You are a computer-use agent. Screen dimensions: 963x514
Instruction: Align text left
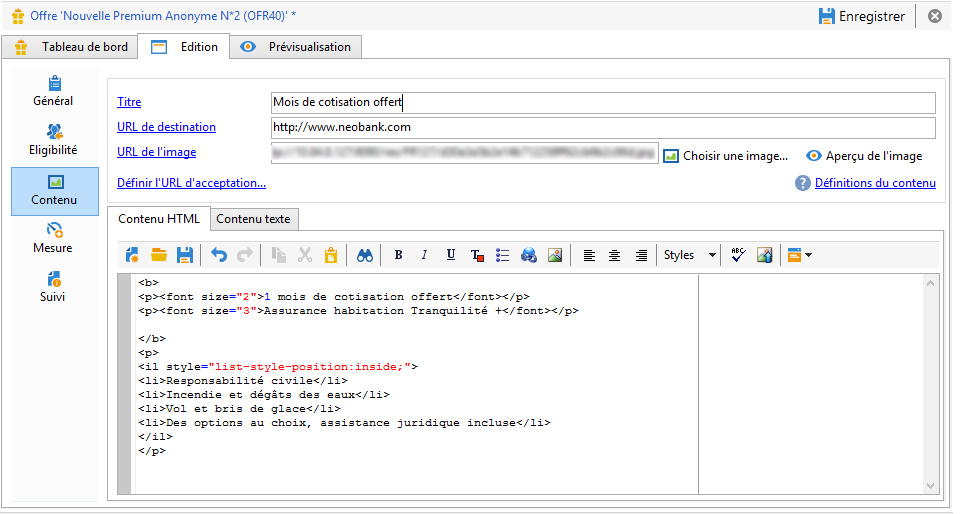tap(589, 255)
